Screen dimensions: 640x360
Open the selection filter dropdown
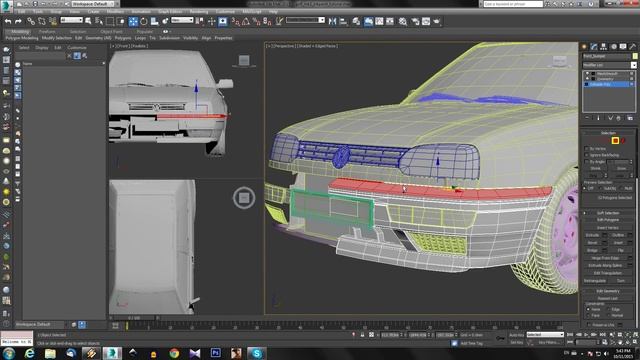point(71,20)
